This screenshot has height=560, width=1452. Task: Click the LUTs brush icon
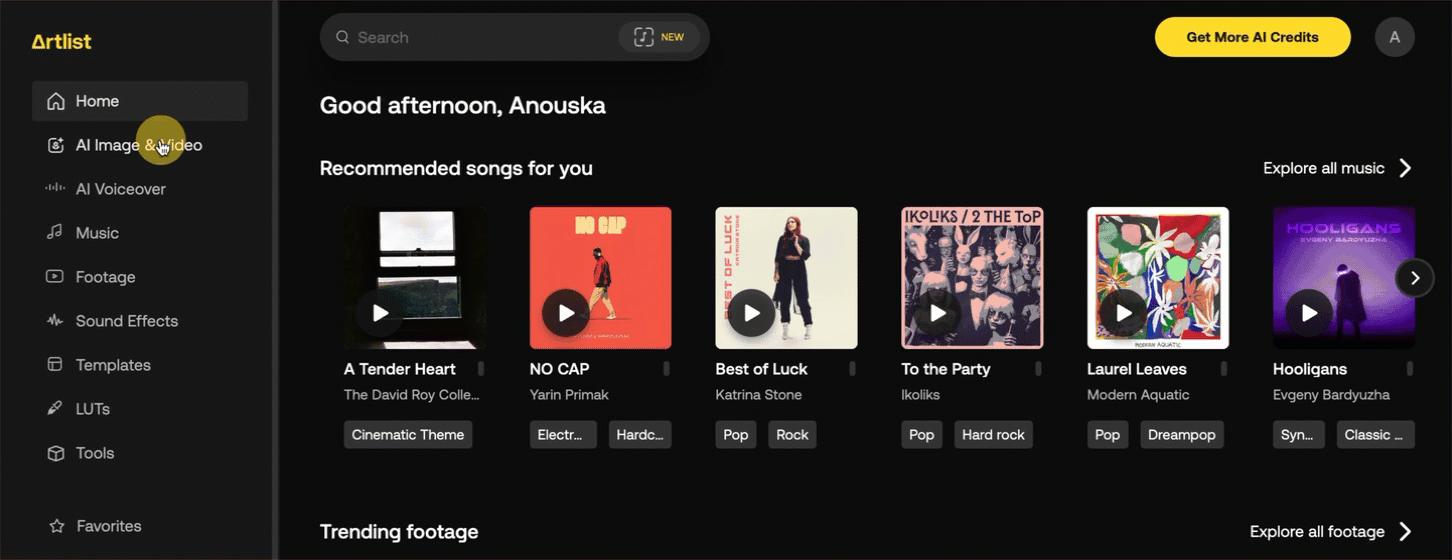(55, 409)
